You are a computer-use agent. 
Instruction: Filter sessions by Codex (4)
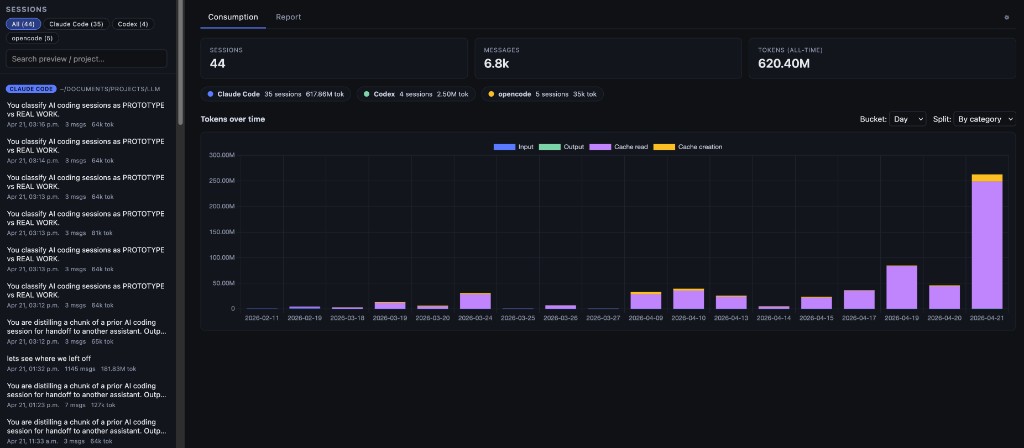(132, 23)
